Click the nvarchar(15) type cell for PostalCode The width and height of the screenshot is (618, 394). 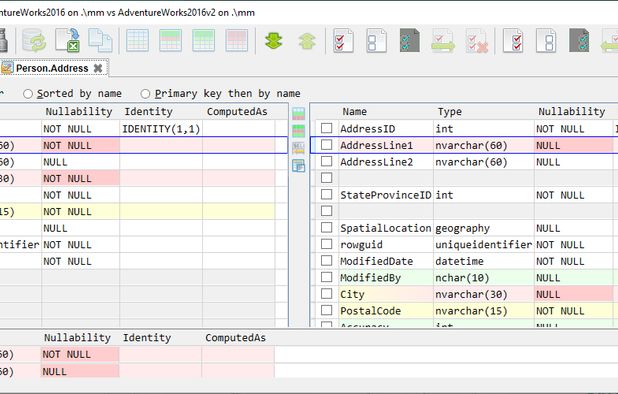click(x=484, y=311)
